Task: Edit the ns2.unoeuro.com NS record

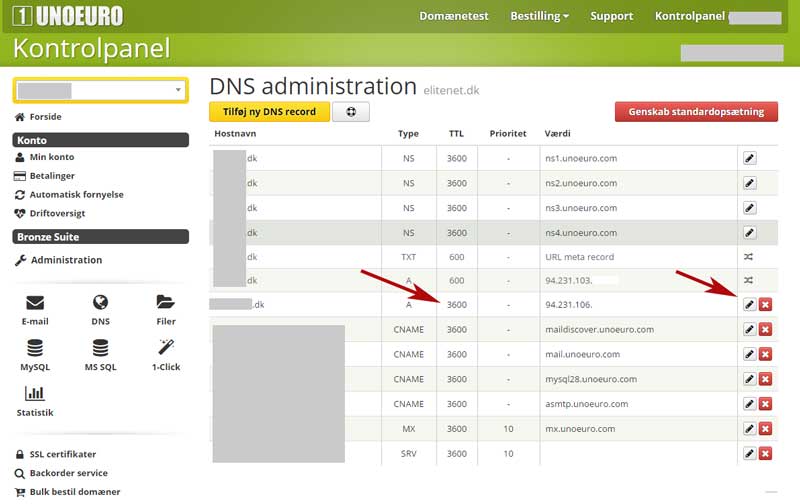Action: pos(749,183)
